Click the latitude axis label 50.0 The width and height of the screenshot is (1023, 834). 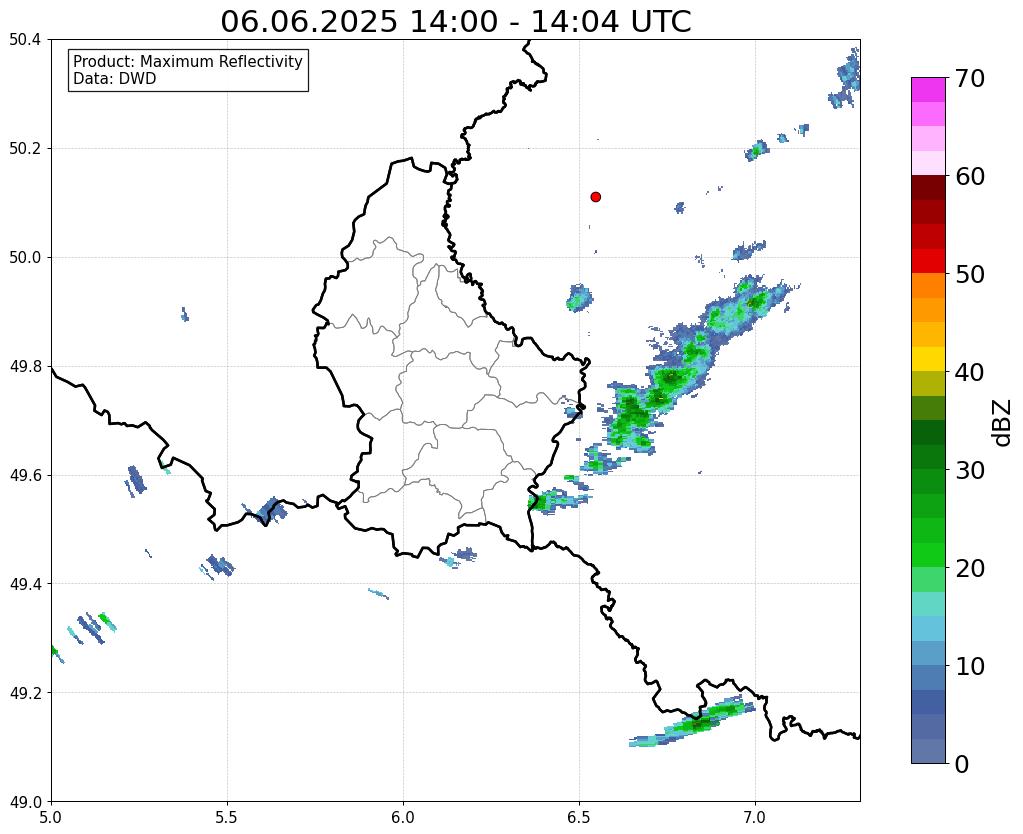25,257
